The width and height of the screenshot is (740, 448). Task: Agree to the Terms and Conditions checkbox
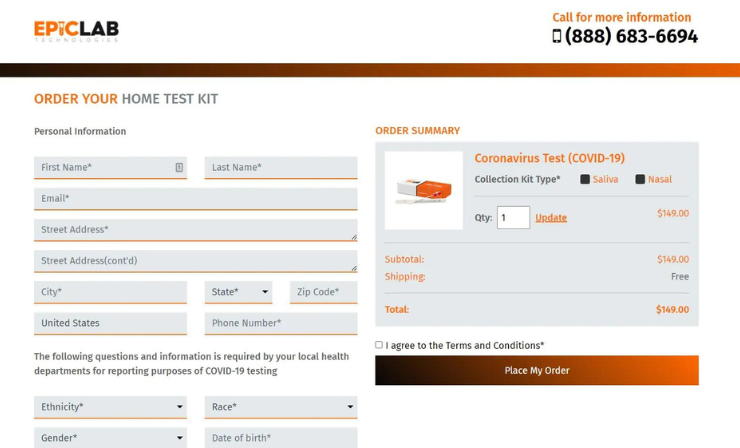point(379,345)
